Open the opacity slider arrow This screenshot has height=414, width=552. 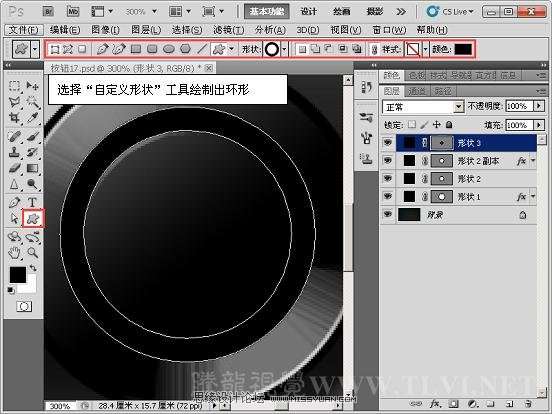[x=539, y=106]
